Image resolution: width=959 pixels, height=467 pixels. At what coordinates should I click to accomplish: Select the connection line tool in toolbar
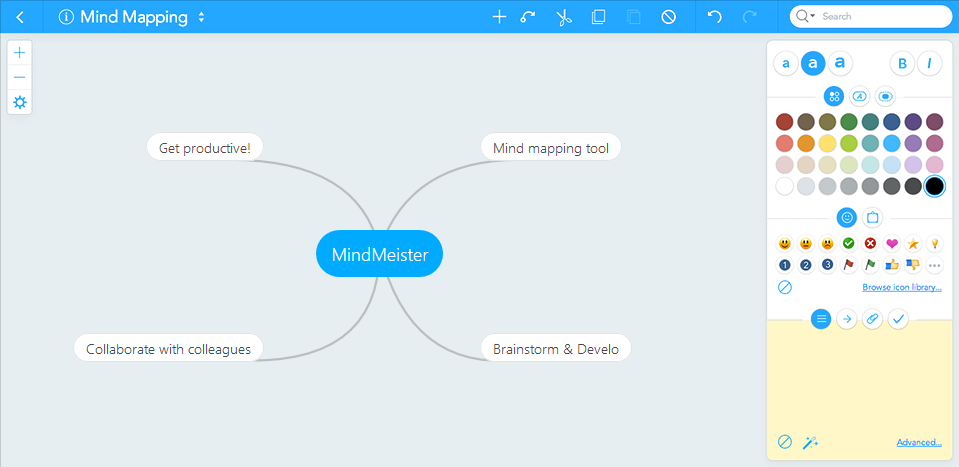pyautogui.click(x=528, y=17)
